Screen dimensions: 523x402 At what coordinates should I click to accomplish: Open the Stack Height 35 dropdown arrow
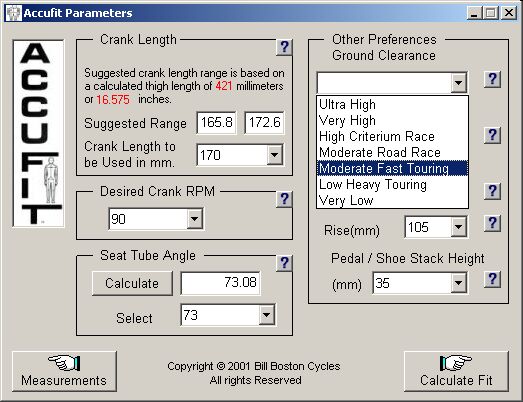point(459,283)
